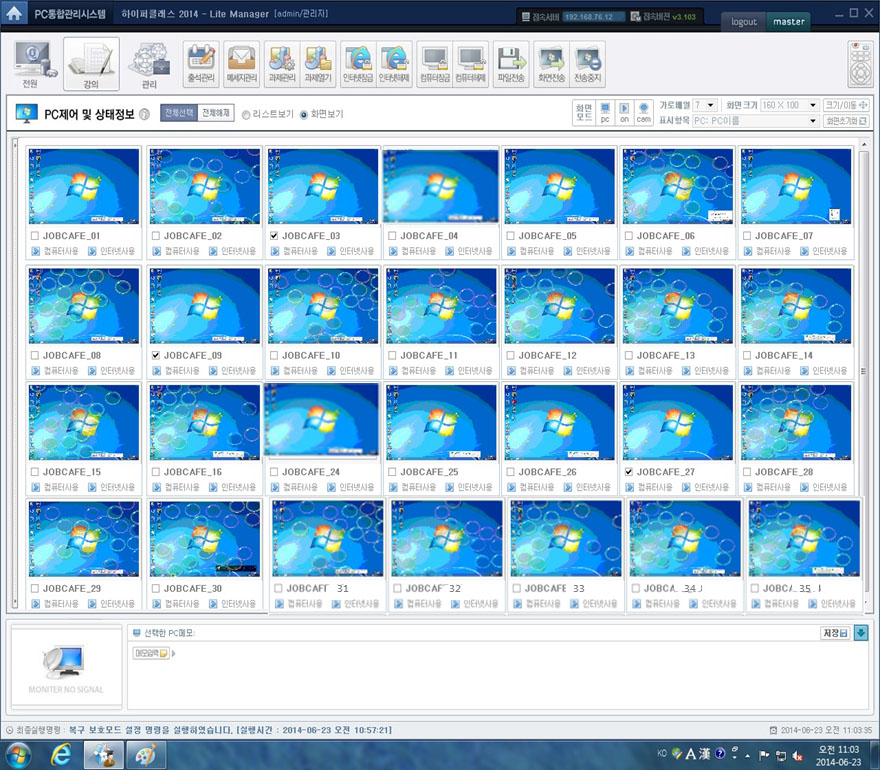The width and height of the screenshot is (880, 770).
Task: Click 인터넷해제 to unlock internet
Action: point(394,63)
